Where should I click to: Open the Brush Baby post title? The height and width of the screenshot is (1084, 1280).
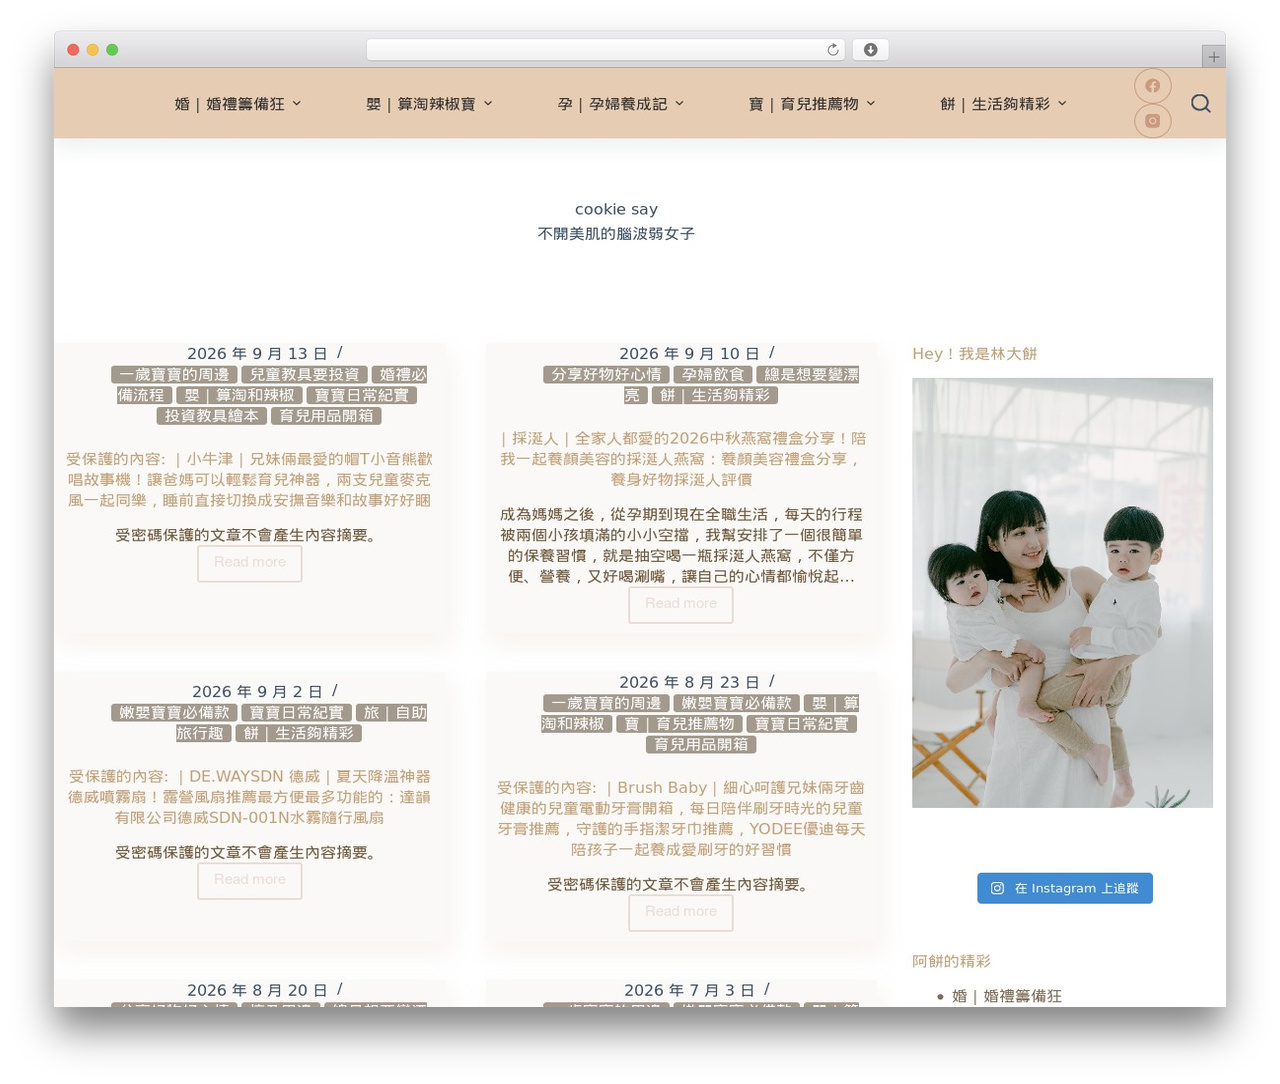pos(681,819)
